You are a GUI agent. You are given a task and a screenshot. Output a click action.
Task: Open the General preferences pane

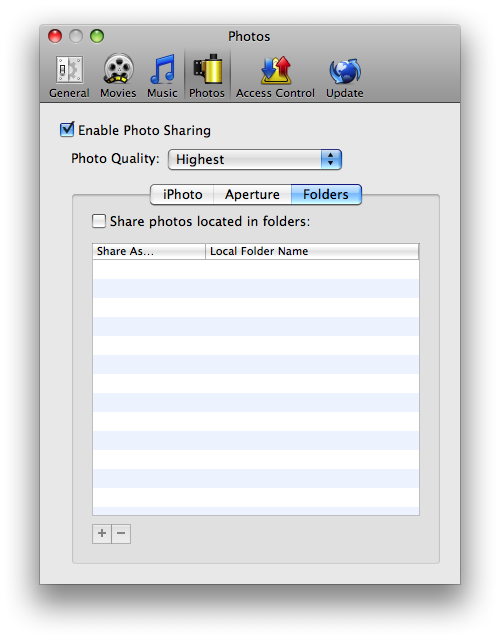click(x=69, y=76)
